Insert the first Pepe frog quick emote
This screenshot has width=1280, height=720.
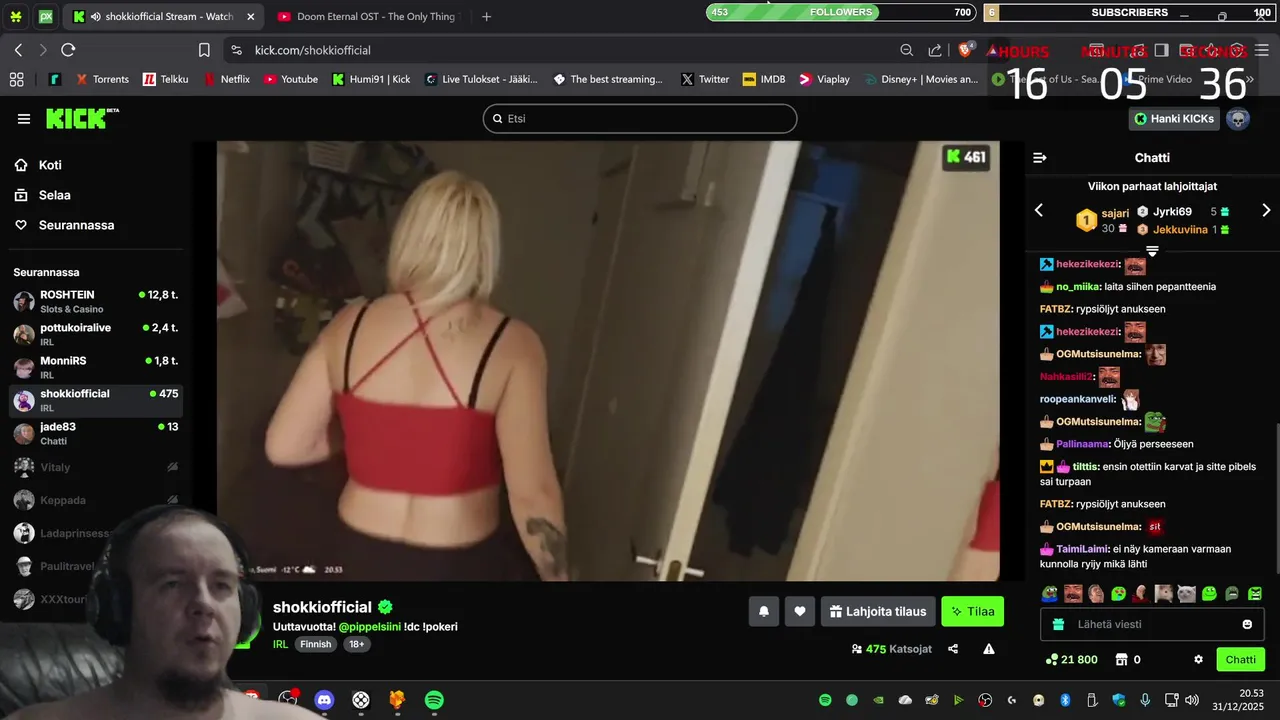[x=1049, y=593]
